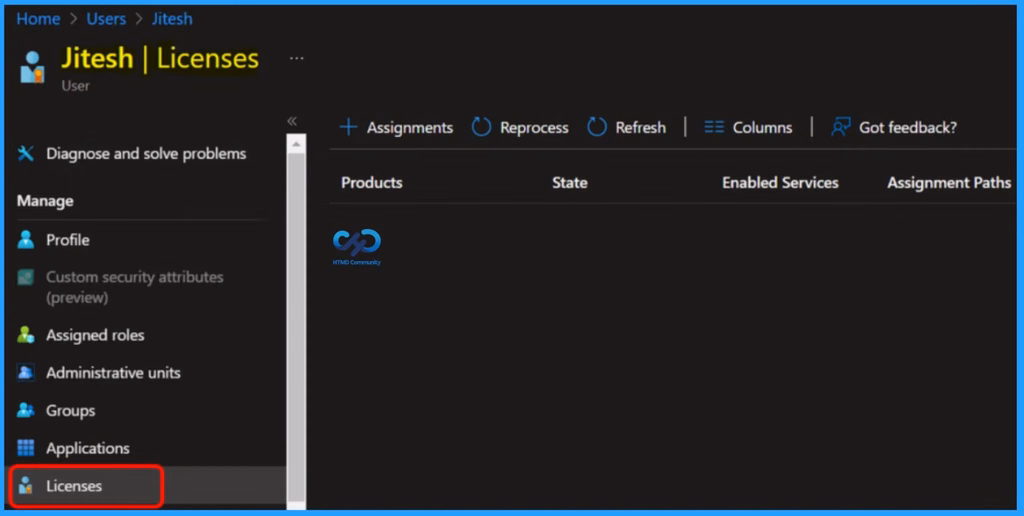Open Custom security attributes (preview)
This screenshot has height=516, width=1024.
coord(135,287)
